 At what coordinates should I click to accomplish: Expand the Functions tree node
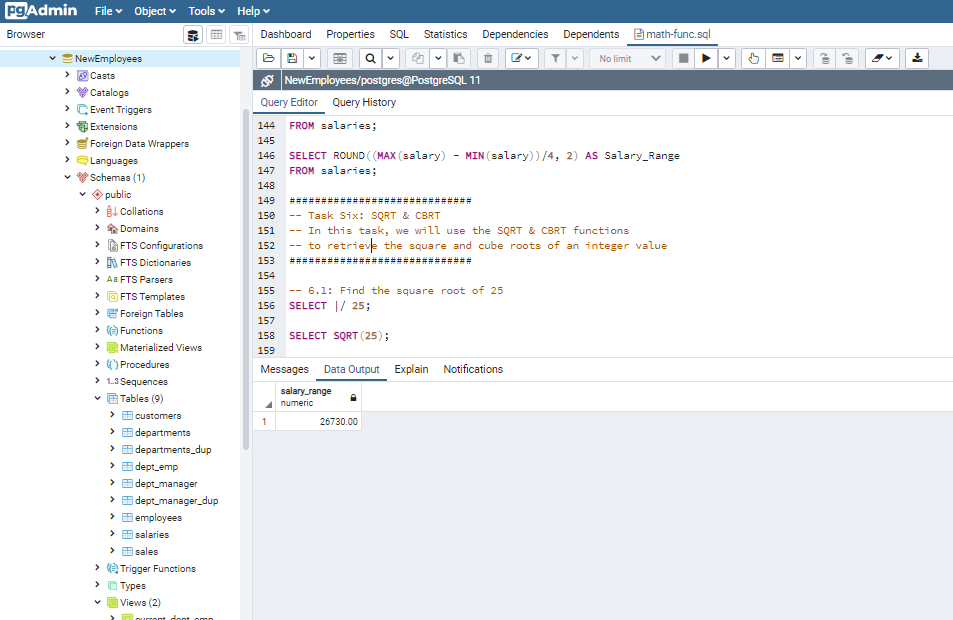pos(97,330)
